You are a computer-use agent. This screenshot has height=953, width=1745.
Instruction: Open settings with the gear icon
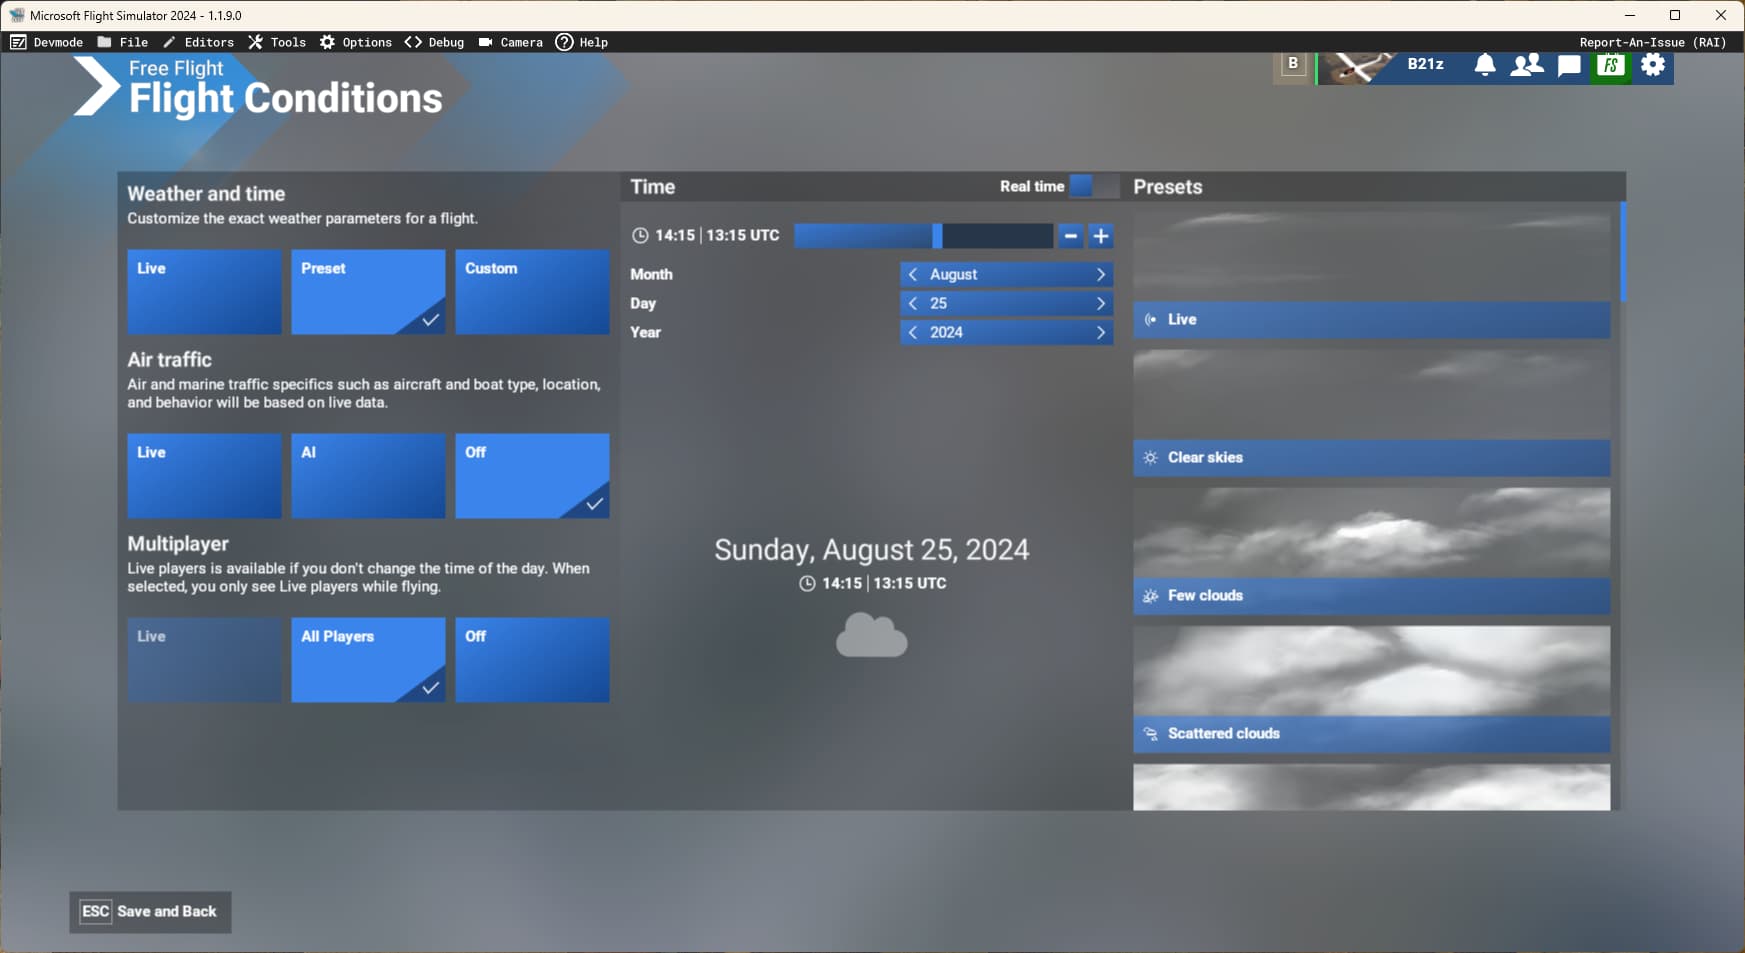(1655, 64)
